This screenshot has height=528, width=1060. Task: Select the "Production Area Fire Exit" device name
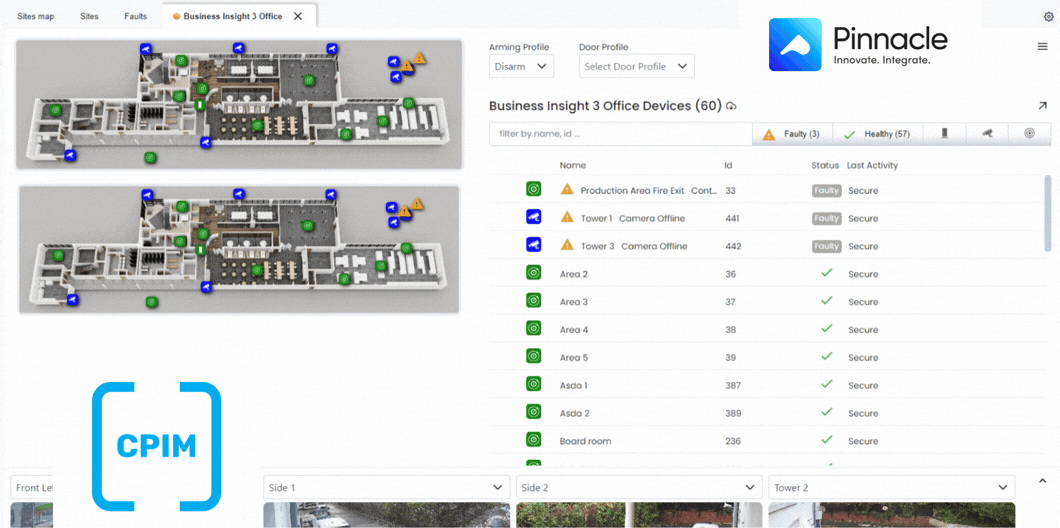632,191
